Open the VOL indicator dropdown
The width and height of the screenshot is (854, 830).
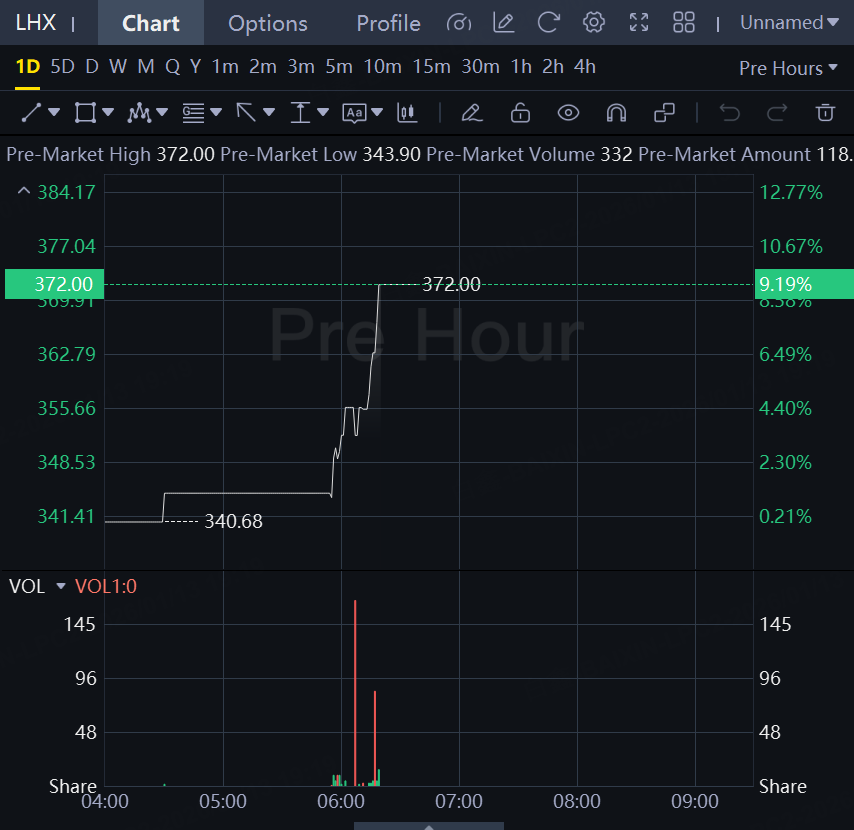[60, 587]
